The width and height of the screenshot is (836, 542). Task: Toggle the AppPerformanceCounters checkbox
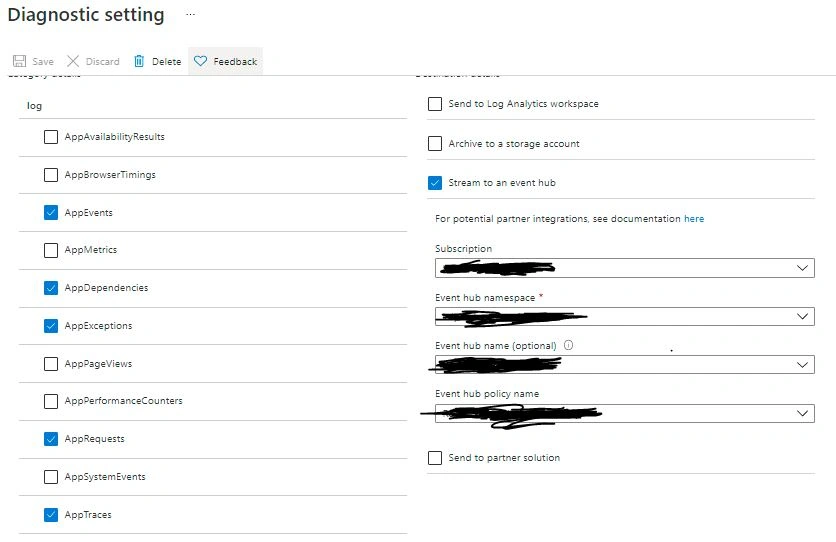click(51, 401)
